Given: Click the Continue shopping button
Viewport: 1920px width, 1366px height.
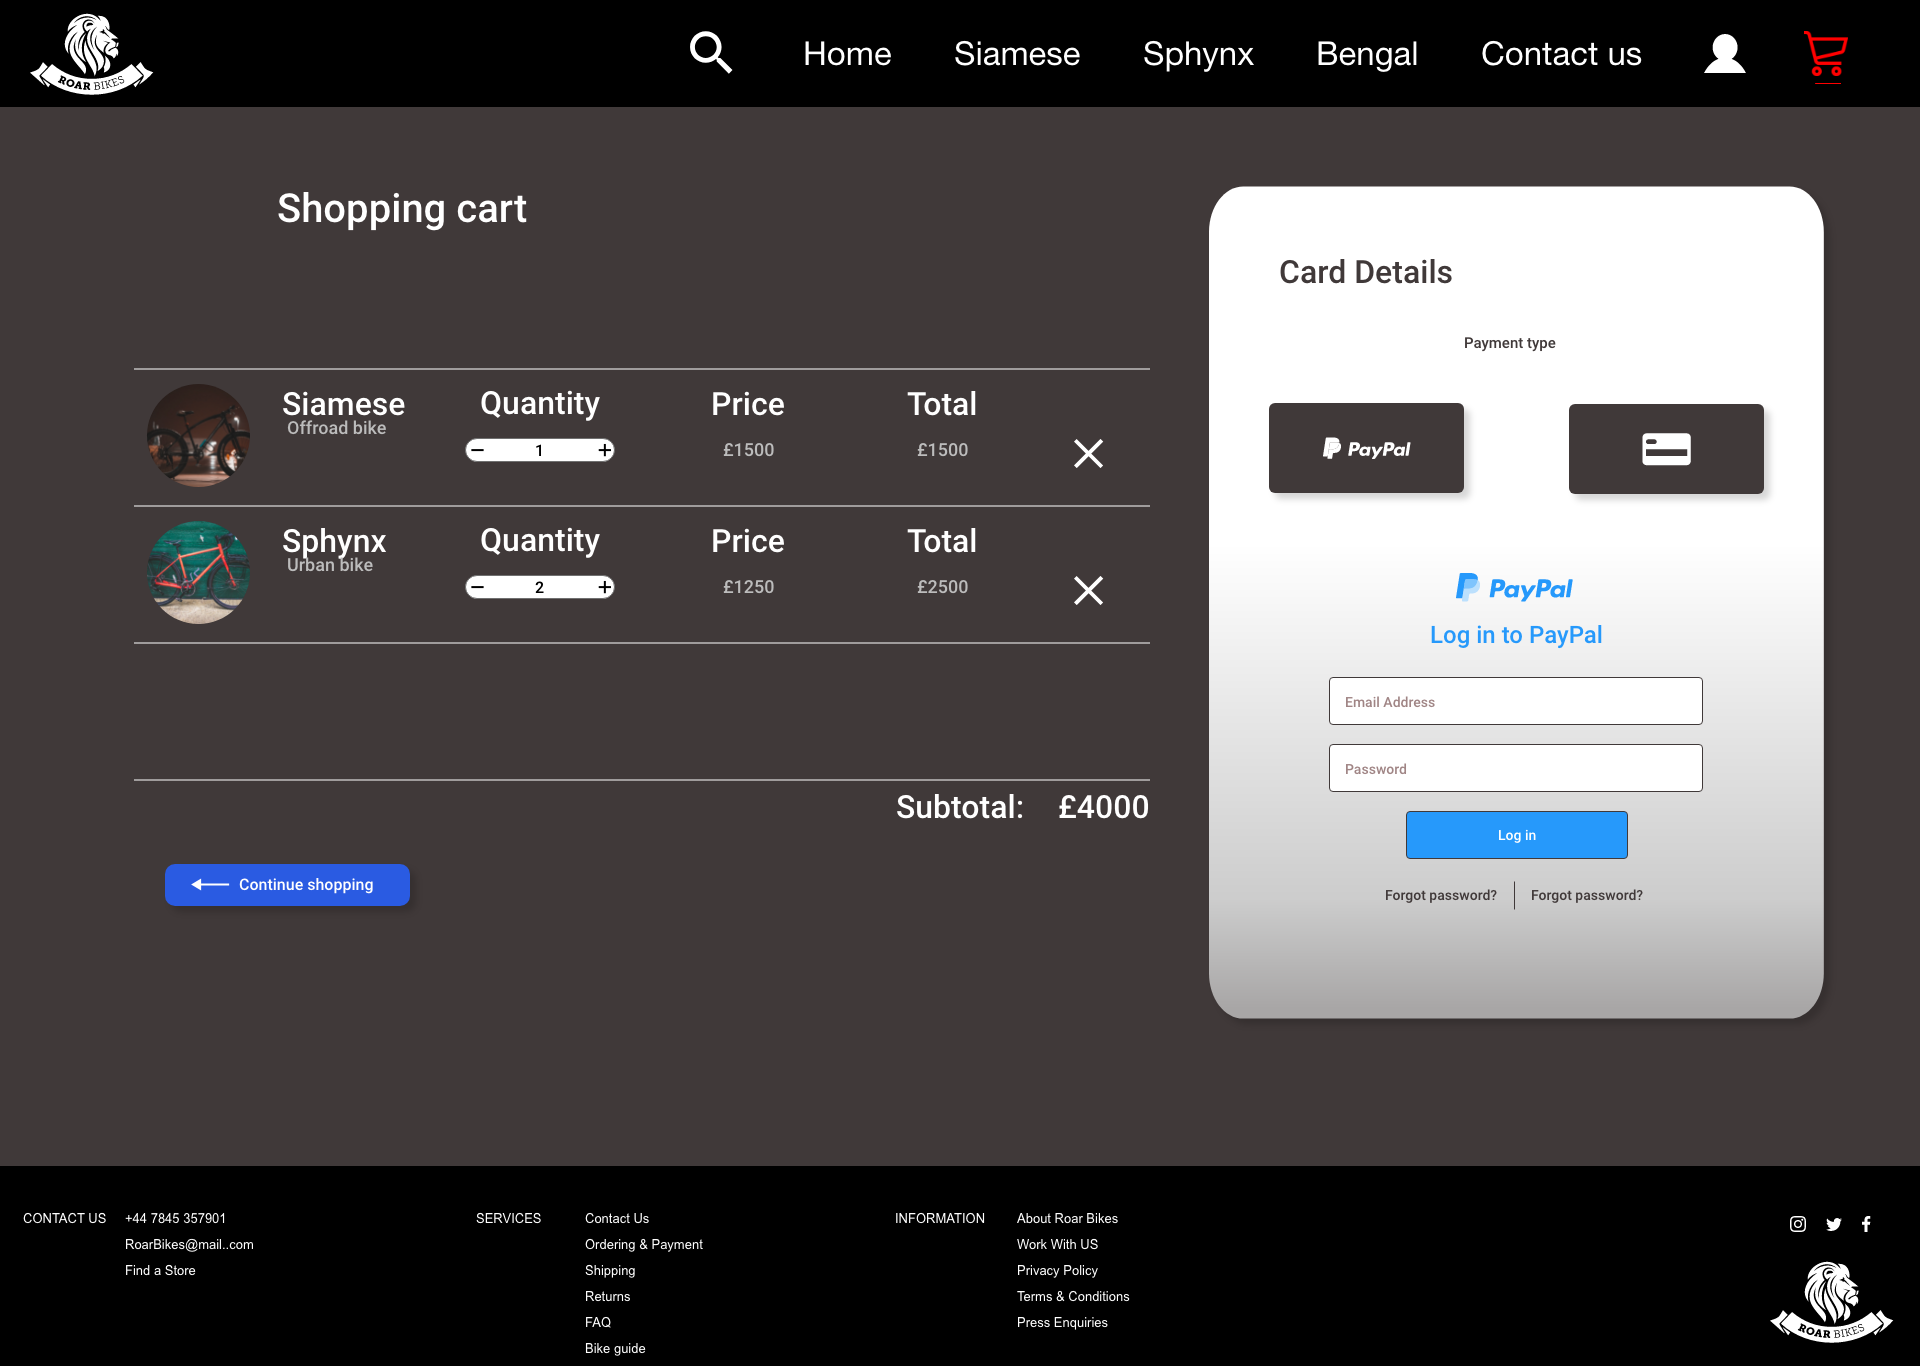Looking at the screenshot, I should pos(287,885).
